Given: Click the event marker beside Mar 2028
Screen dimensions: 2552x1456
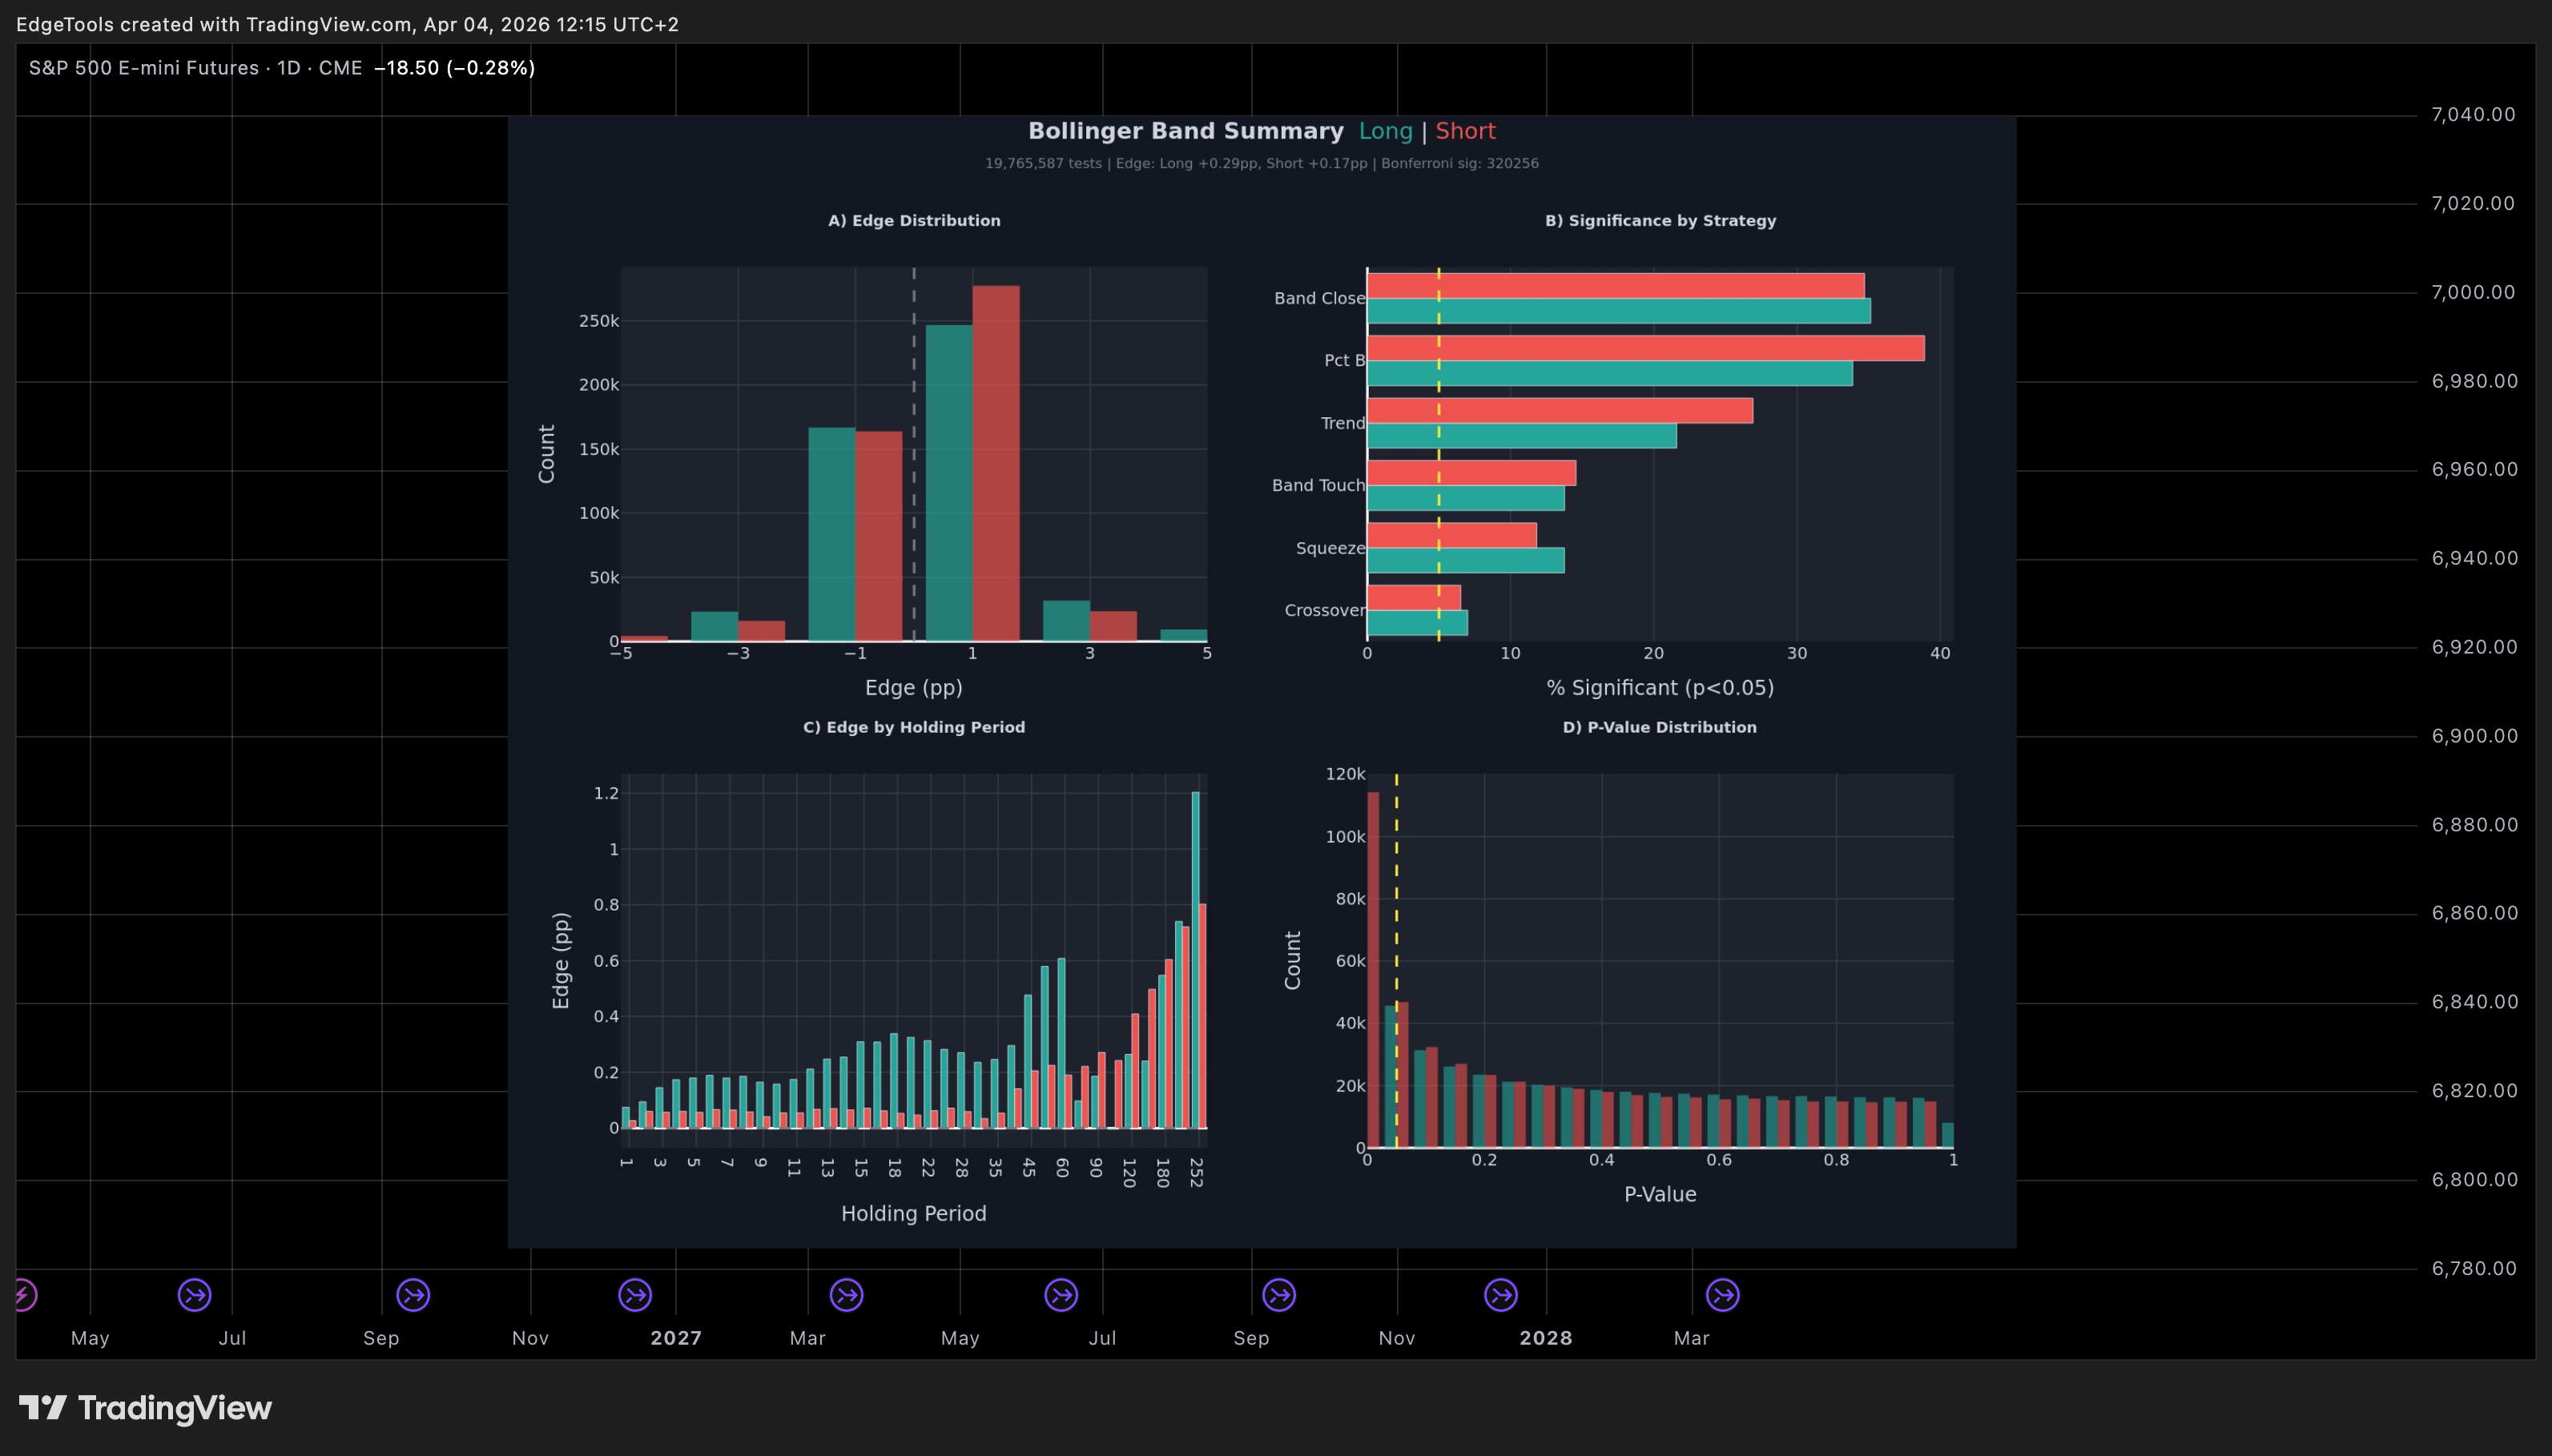Looking at the screenshot, I should pos(1723,1295).
